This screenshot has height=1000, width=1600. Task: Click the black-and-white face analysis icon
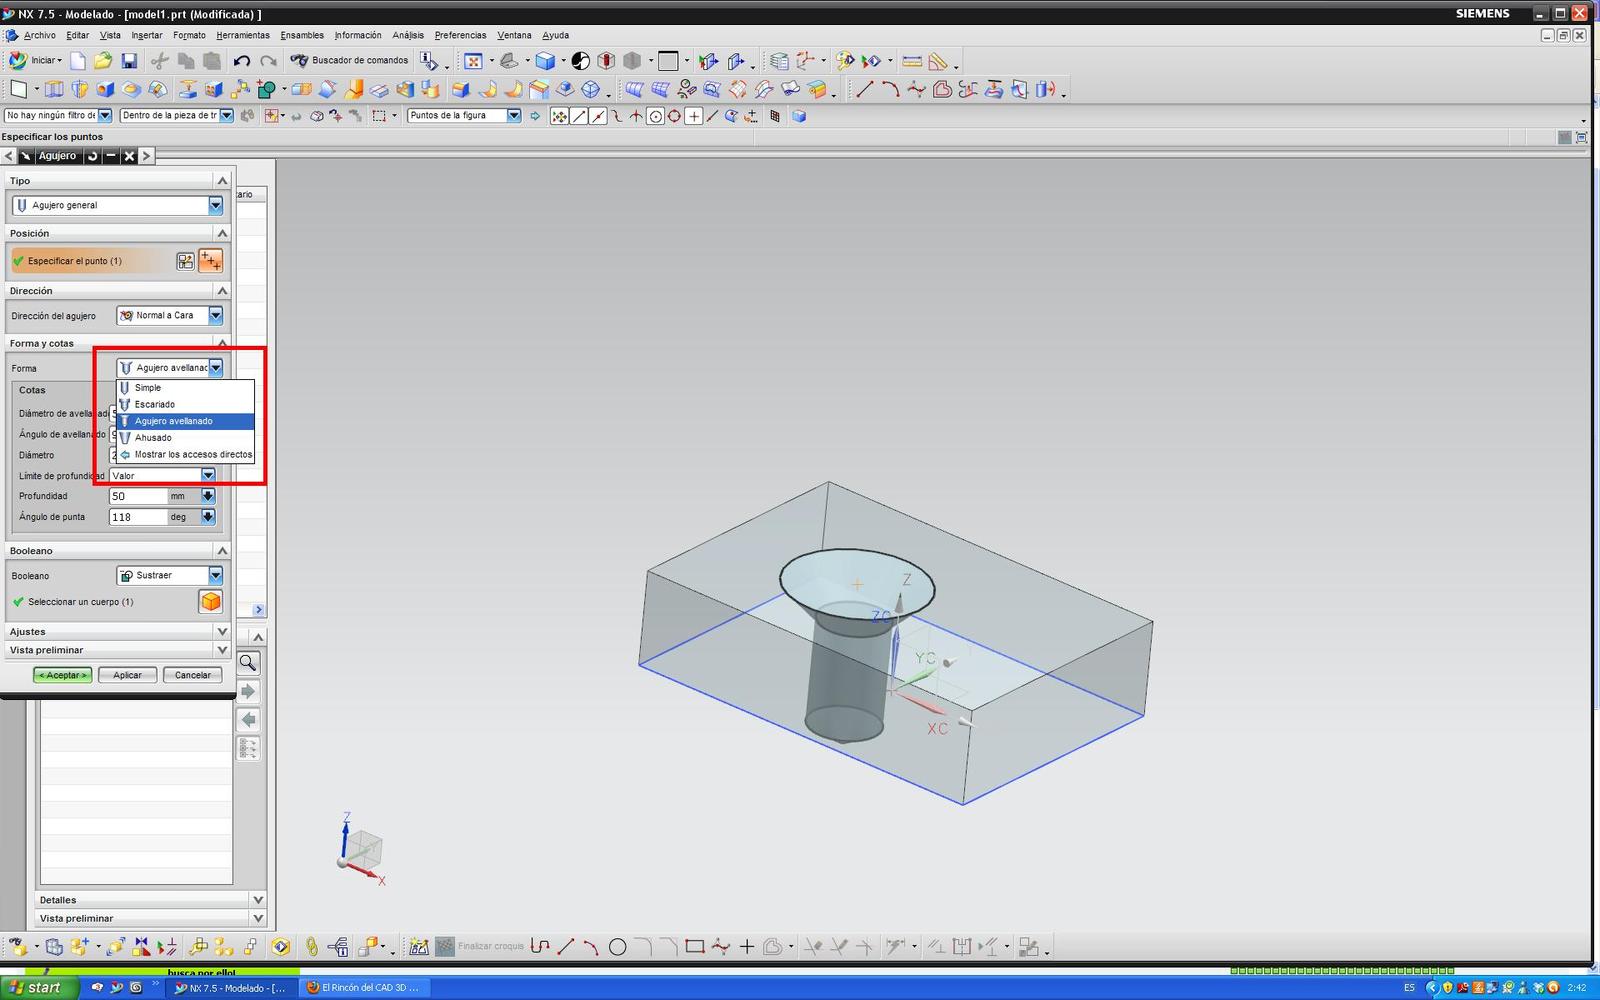click(x=581, y=61)
